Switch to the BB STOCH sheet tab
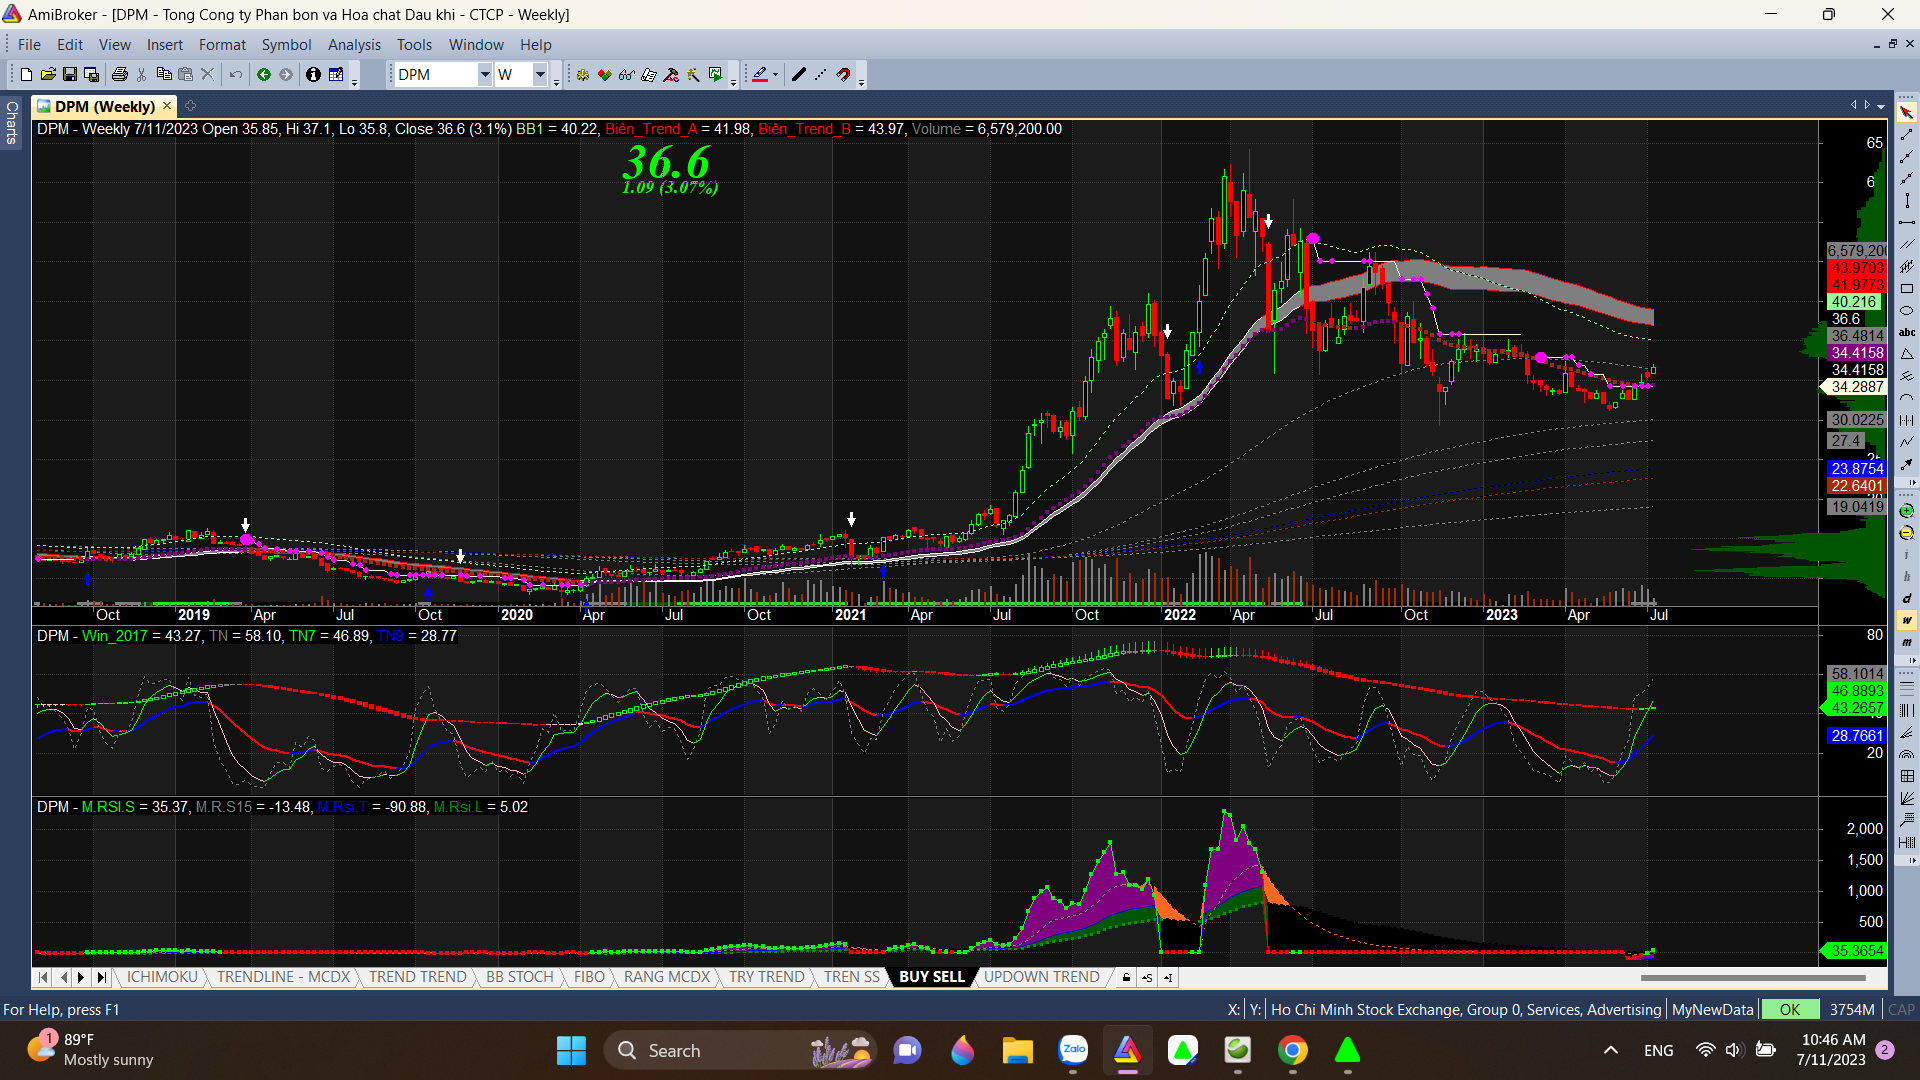Image resolution: width=1920 pixels, height=1080 pixels. [x=519, y=977]
